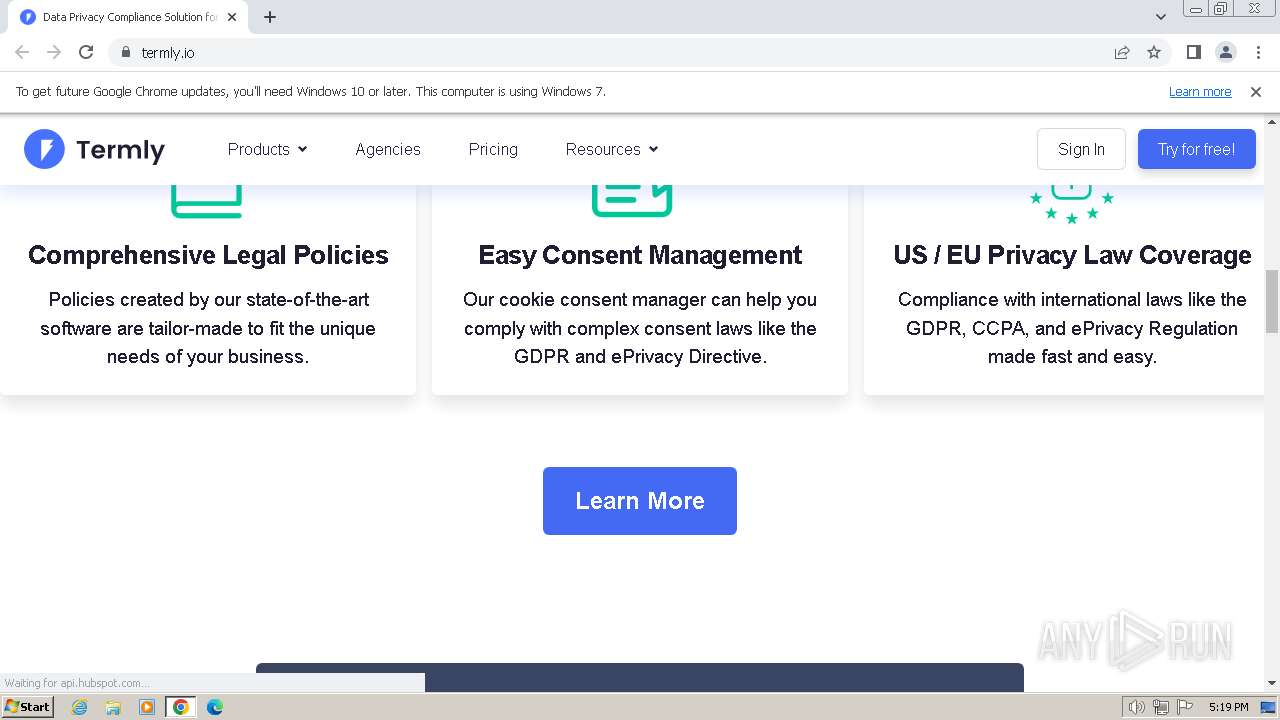Open the Chrome profile avatar
This screenshot has height=720, width=1280.
coord(1225,52)
